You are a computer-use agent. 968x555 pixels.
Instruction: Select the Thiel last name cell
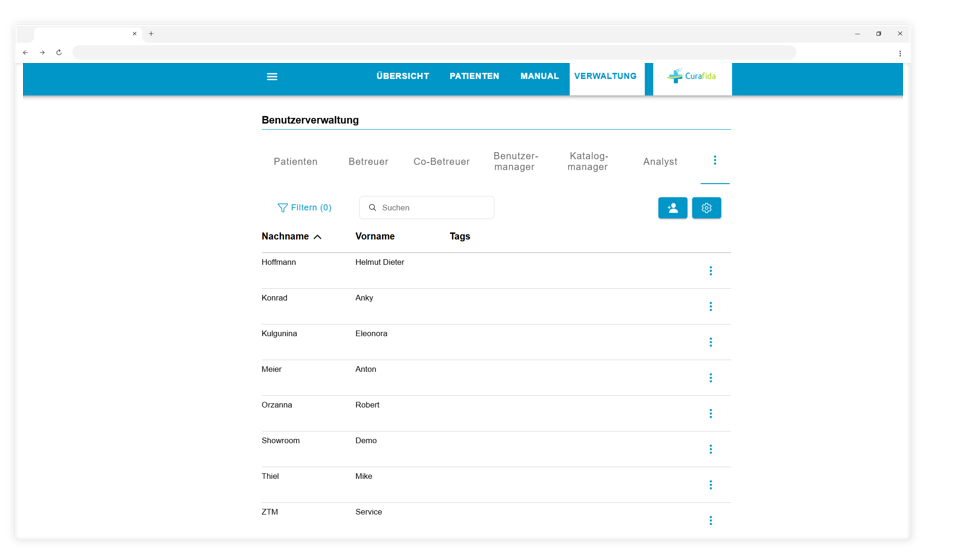(270, 477)
